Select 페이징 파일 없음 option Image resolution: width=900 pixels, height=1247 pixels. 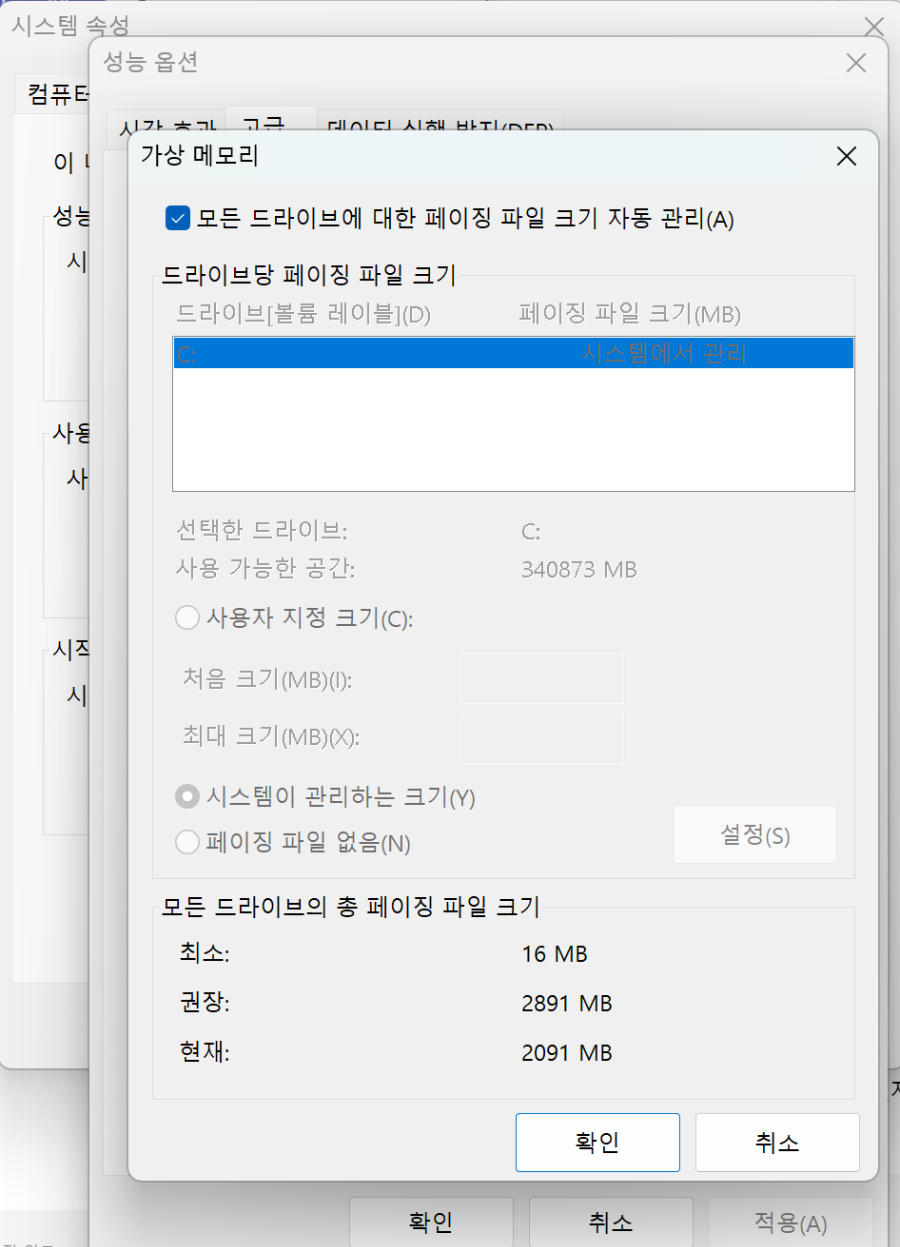pyautogui.click(x=187, y=842)
